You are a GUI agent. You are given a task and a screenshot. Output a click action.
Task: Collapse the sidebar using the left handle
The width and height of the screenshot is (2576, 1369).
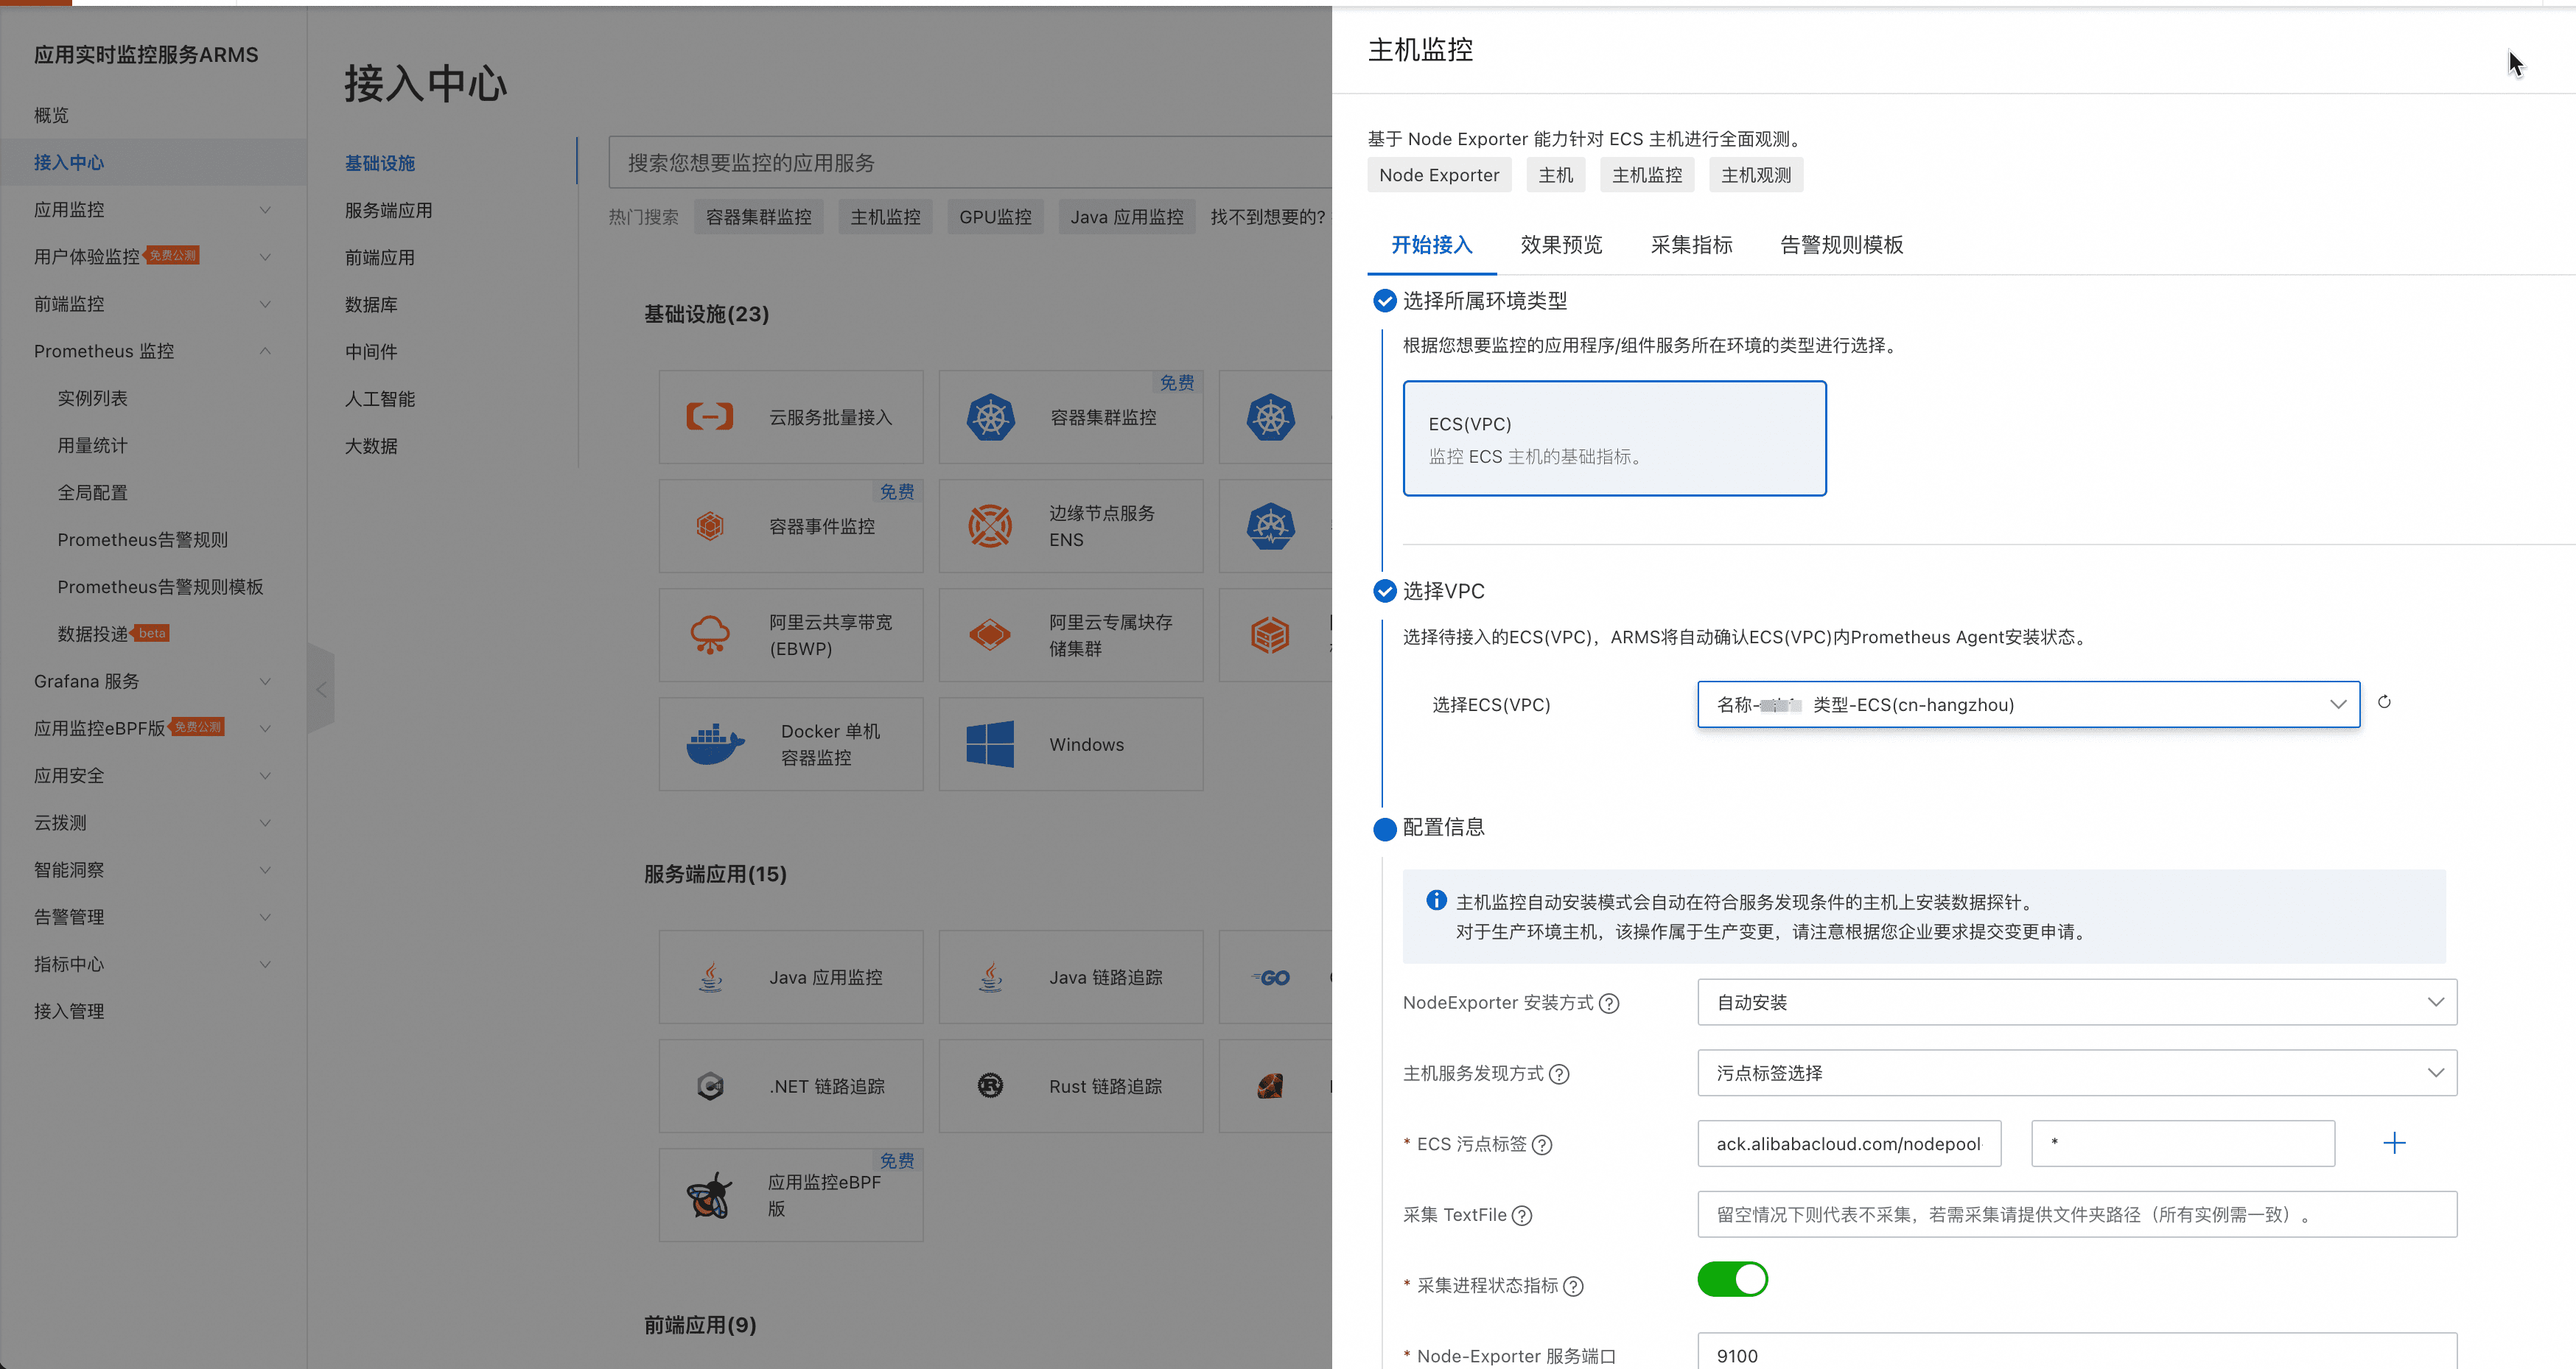(x=321, y=689)
